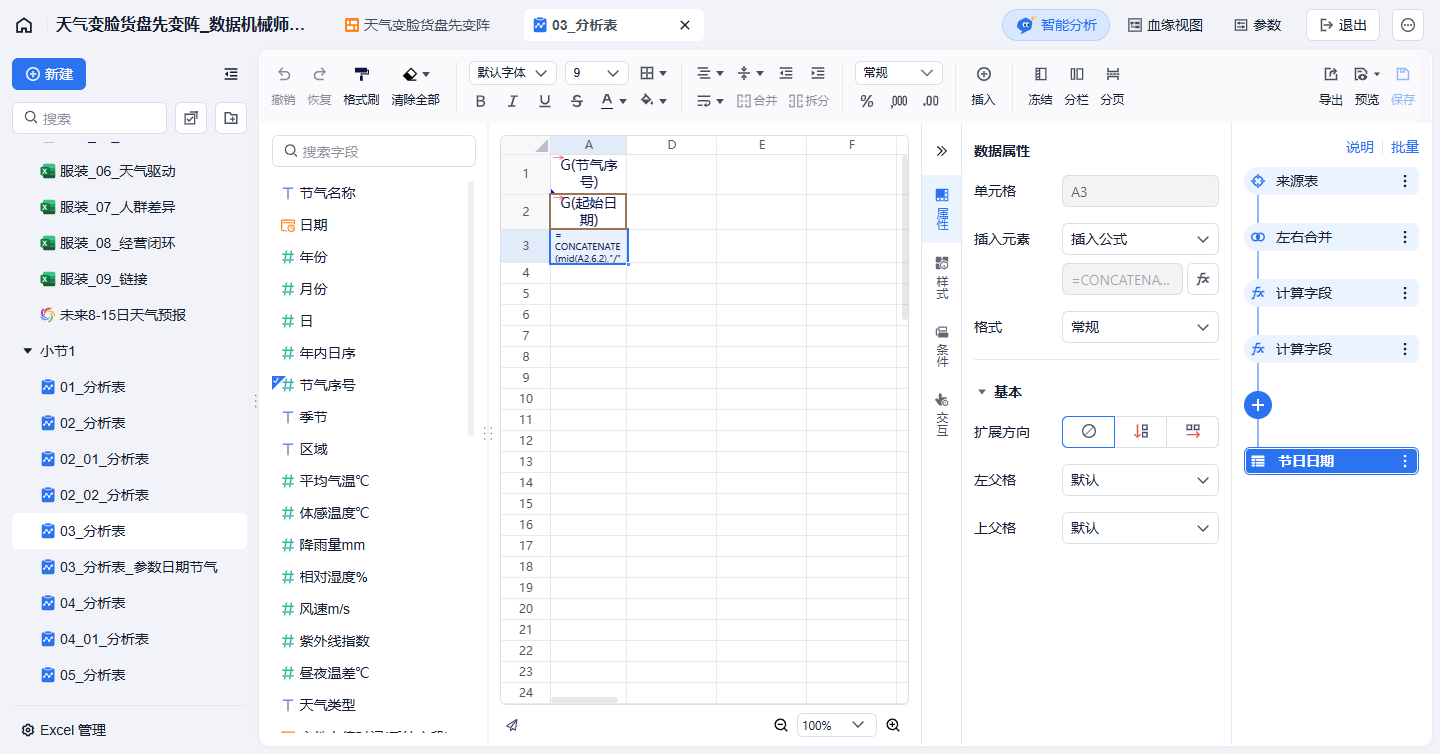1440x754 pixels.
Task: Apply strikethrough formatting
Action: click(577, 101)
